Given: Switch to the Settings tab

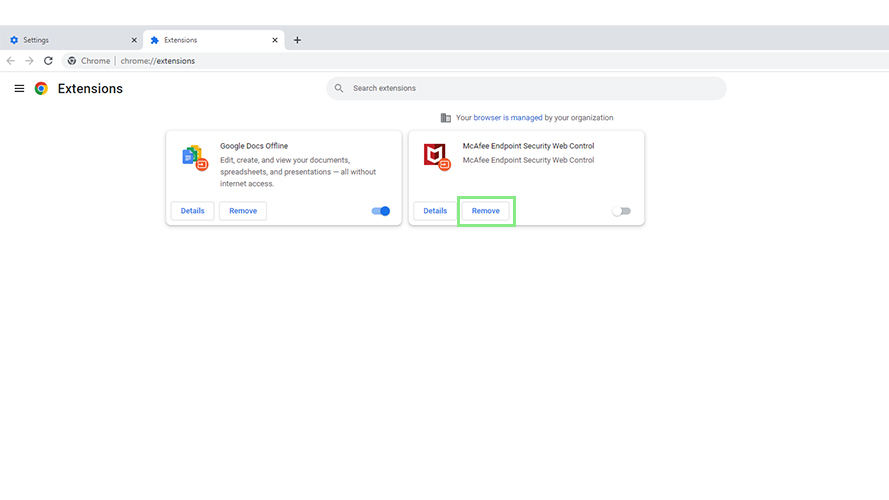Looking at the screenshot, I should coord(71,40).
